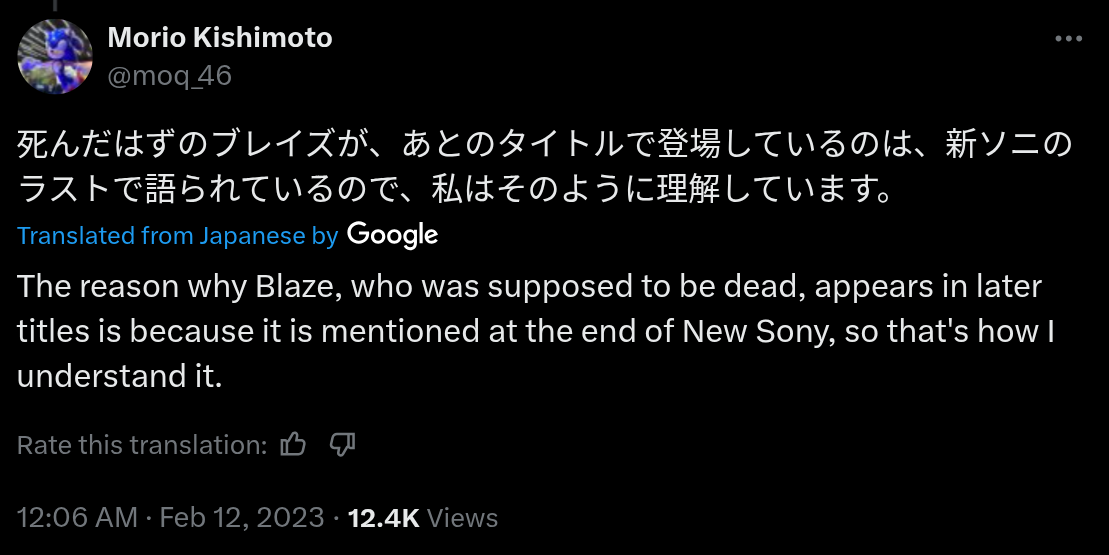
Task: Like the translation with thumbs up
Action: tap(293, 445)
